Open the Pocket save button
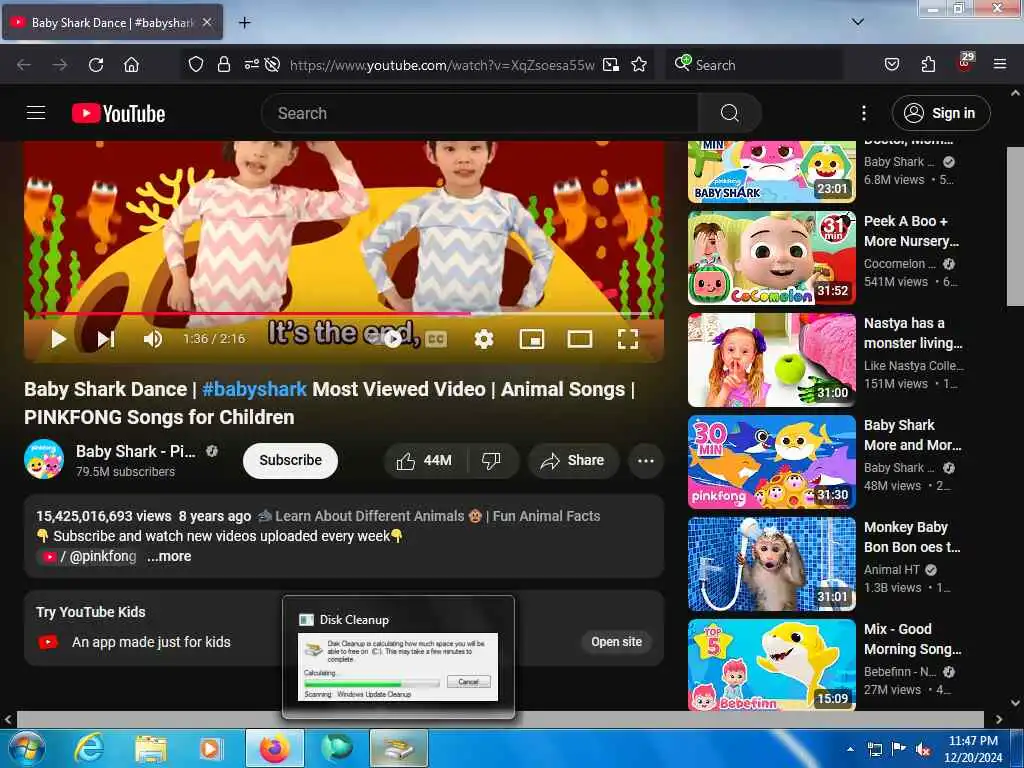Screen dimensions: 1024x768 [892, 64]
